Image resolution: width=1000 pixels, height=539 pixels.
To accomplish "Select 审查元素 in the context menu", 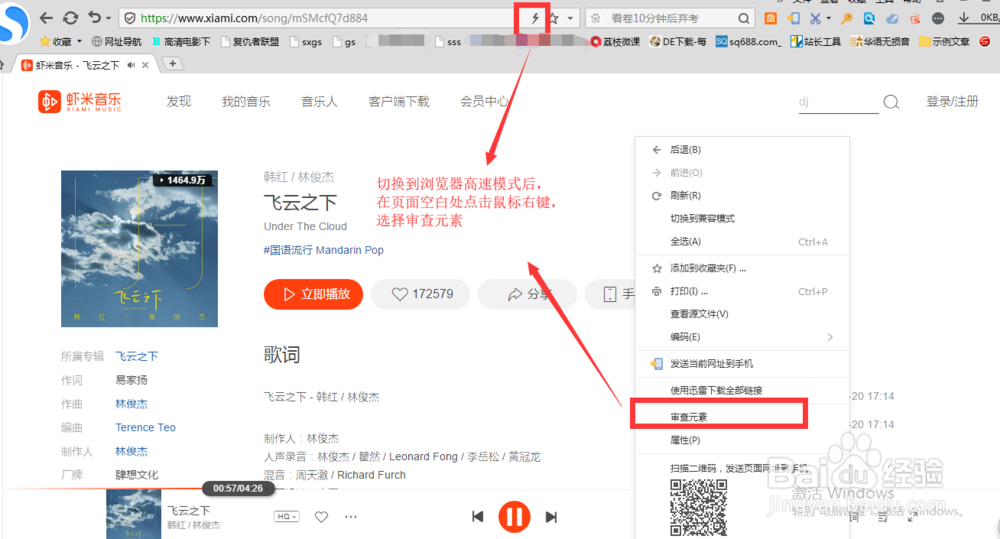I will [742, 417].
